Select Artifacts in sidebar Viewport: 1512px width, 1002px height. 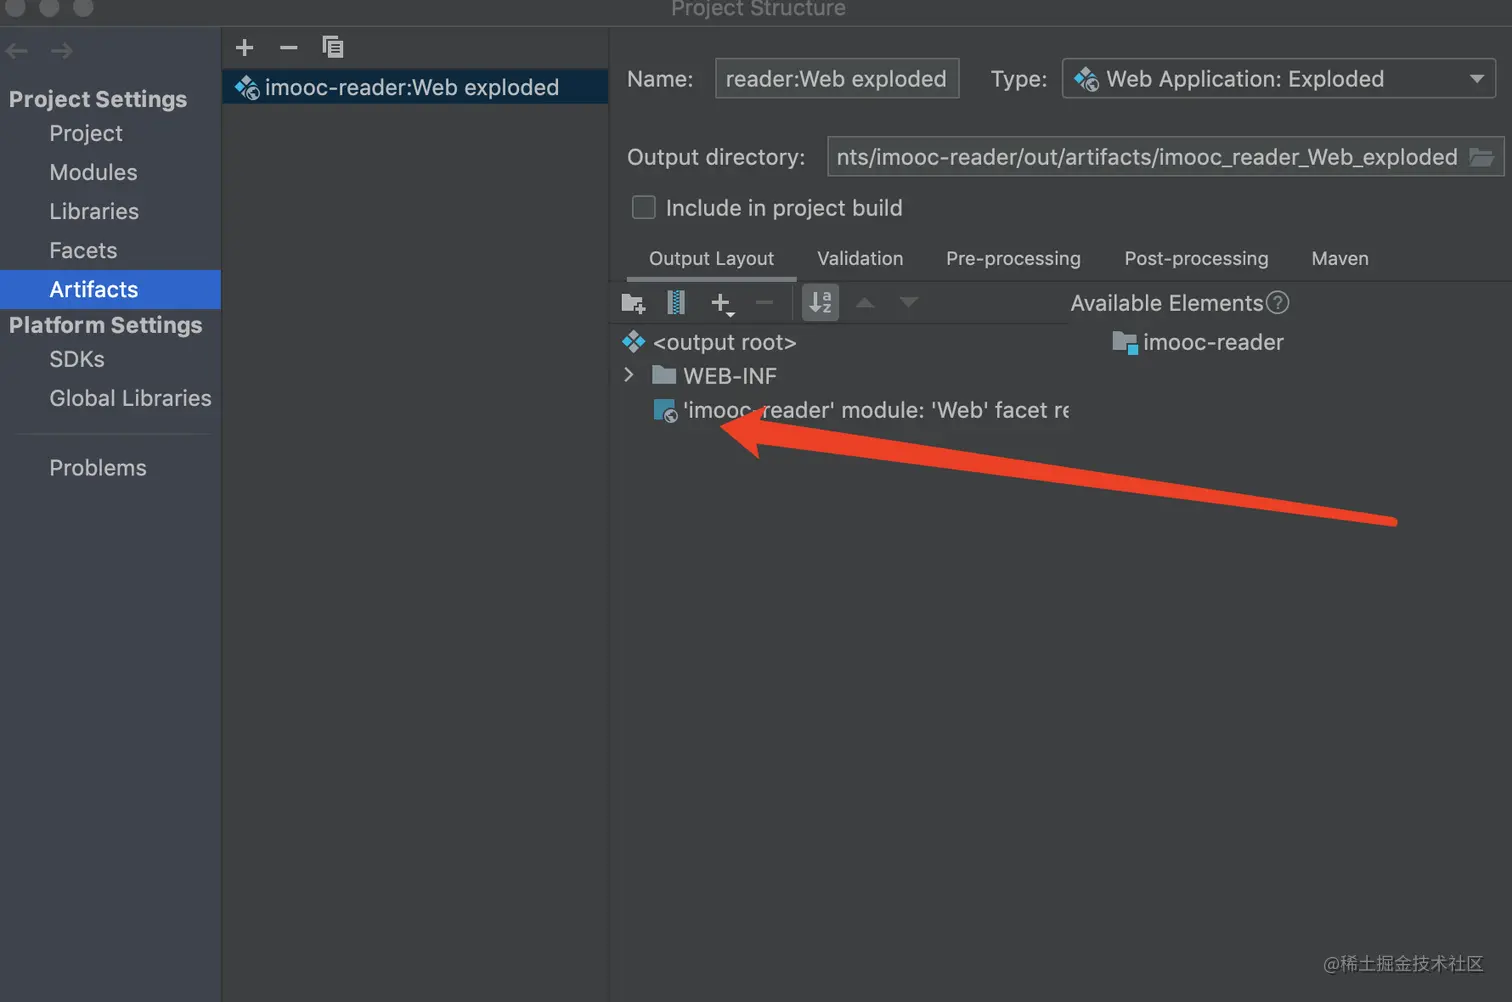tap(110, 289)
